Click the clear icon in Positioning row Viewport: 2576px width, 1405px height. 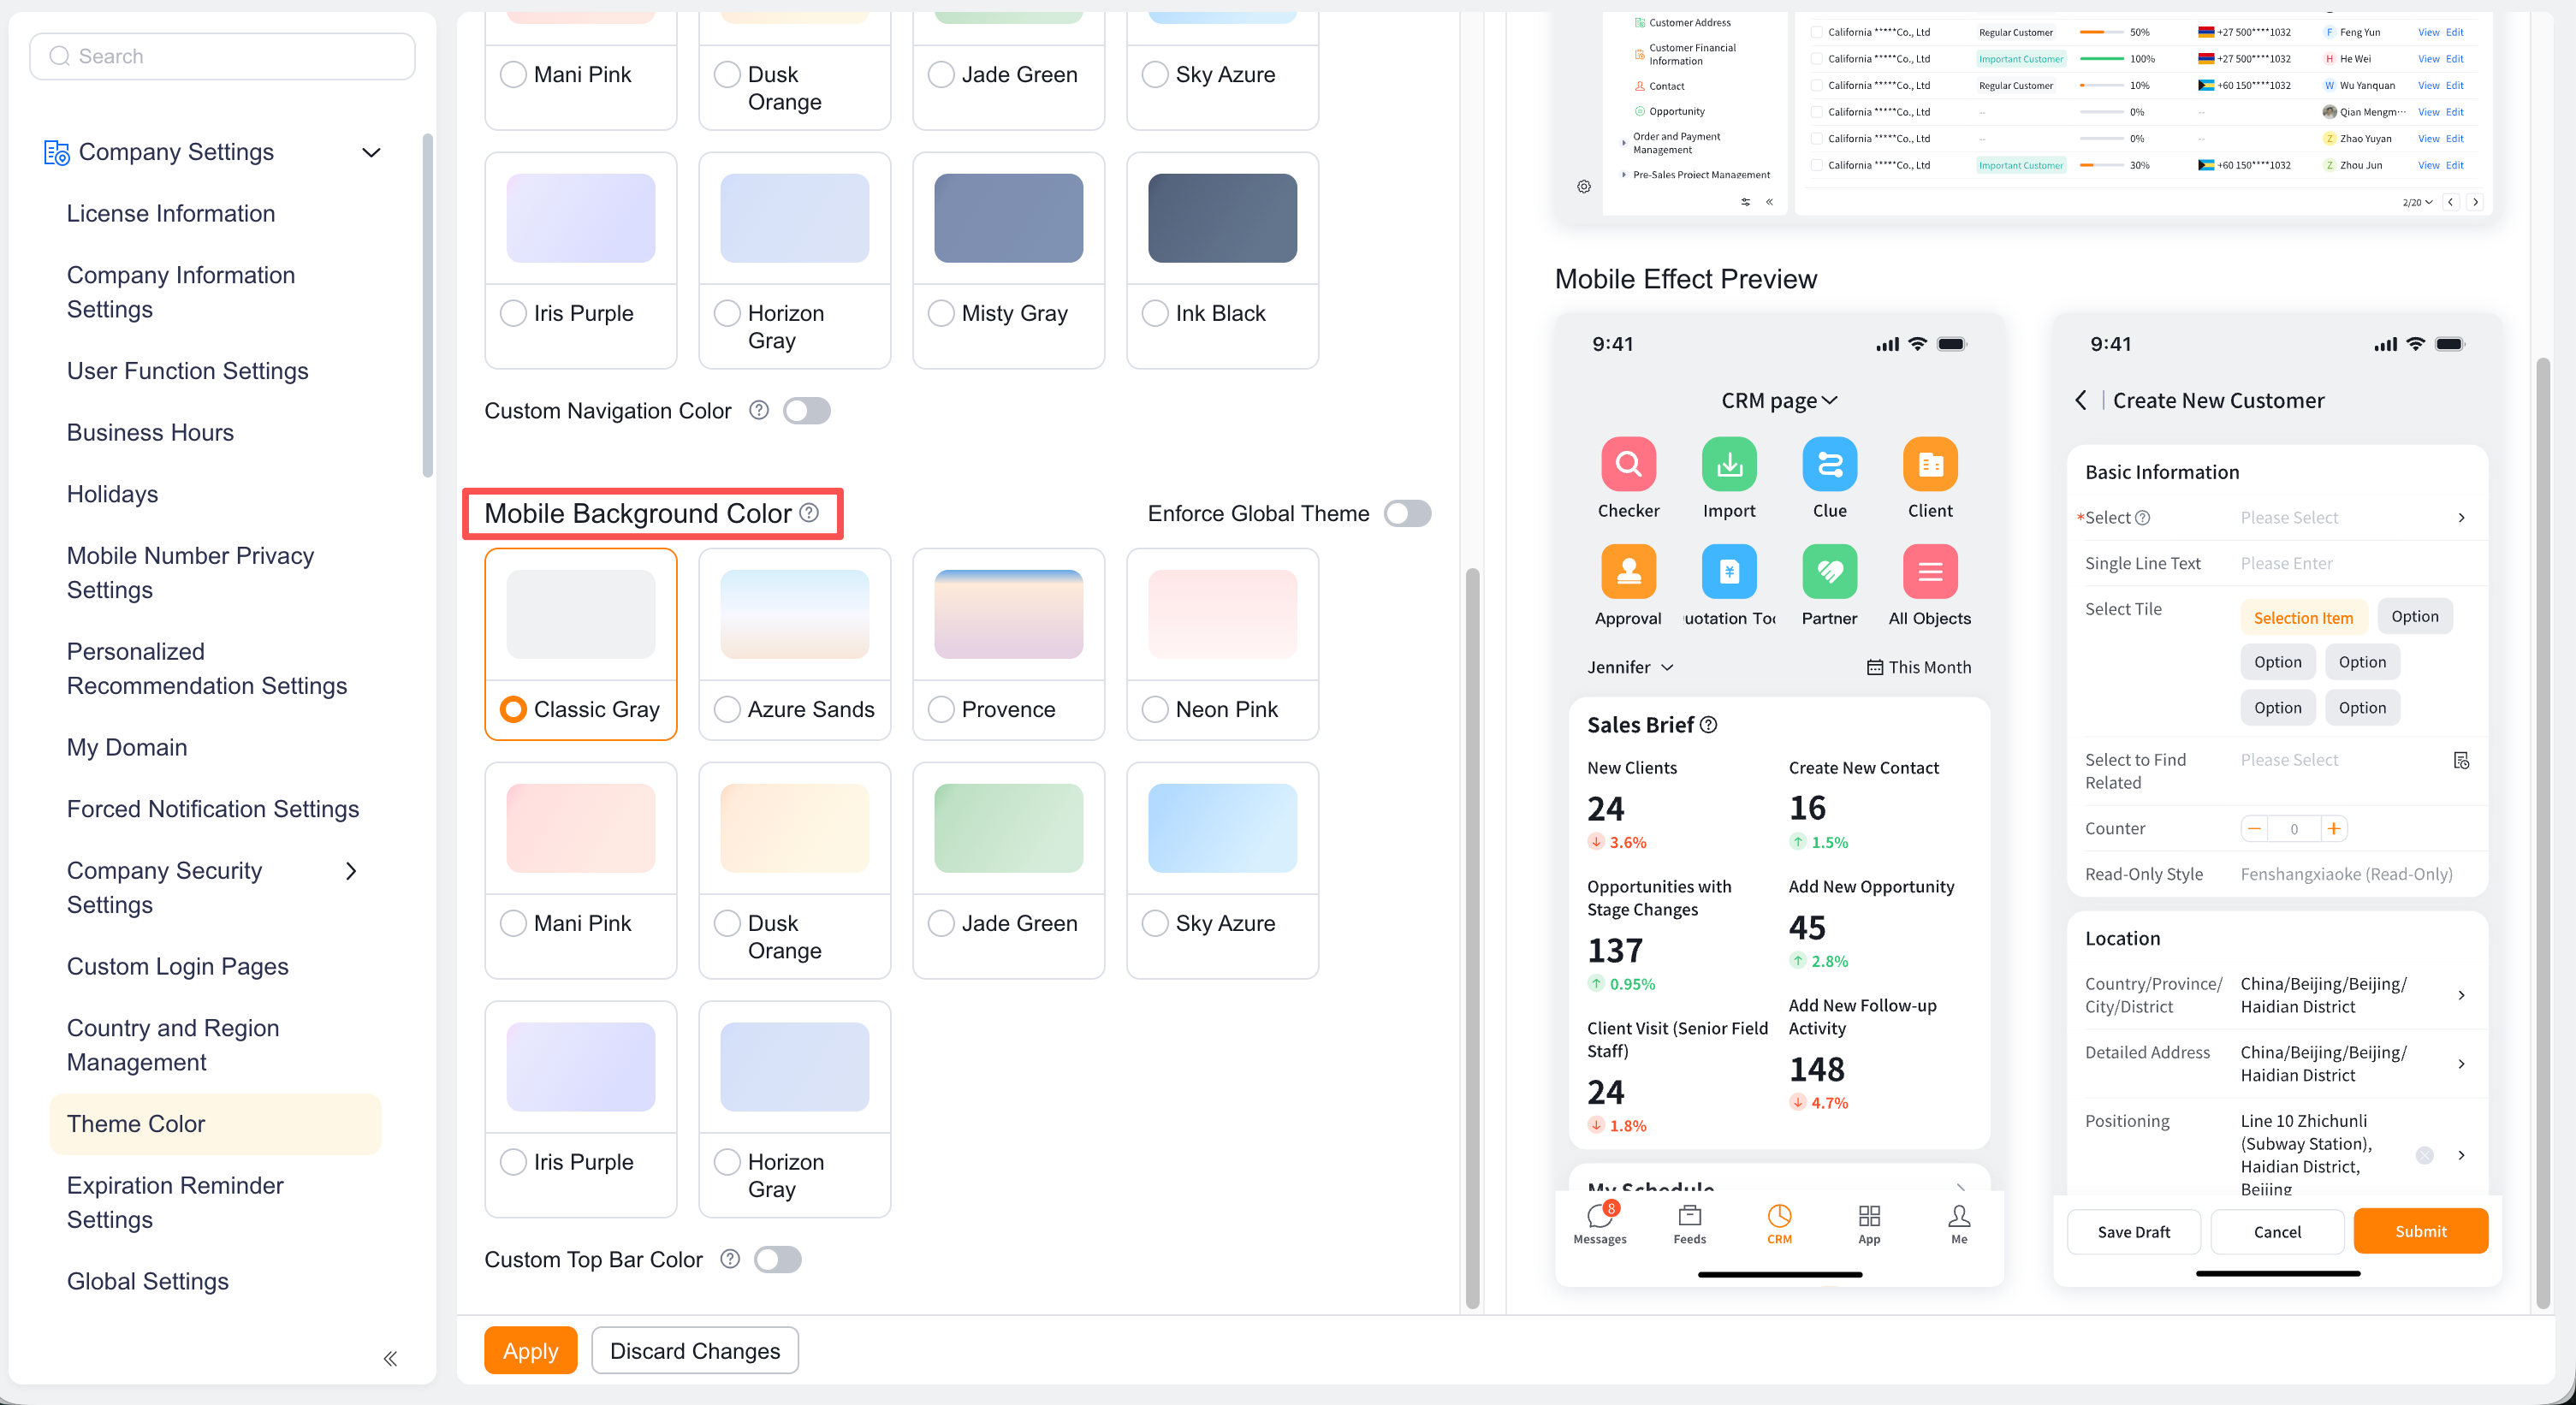click(2424, 1155)
